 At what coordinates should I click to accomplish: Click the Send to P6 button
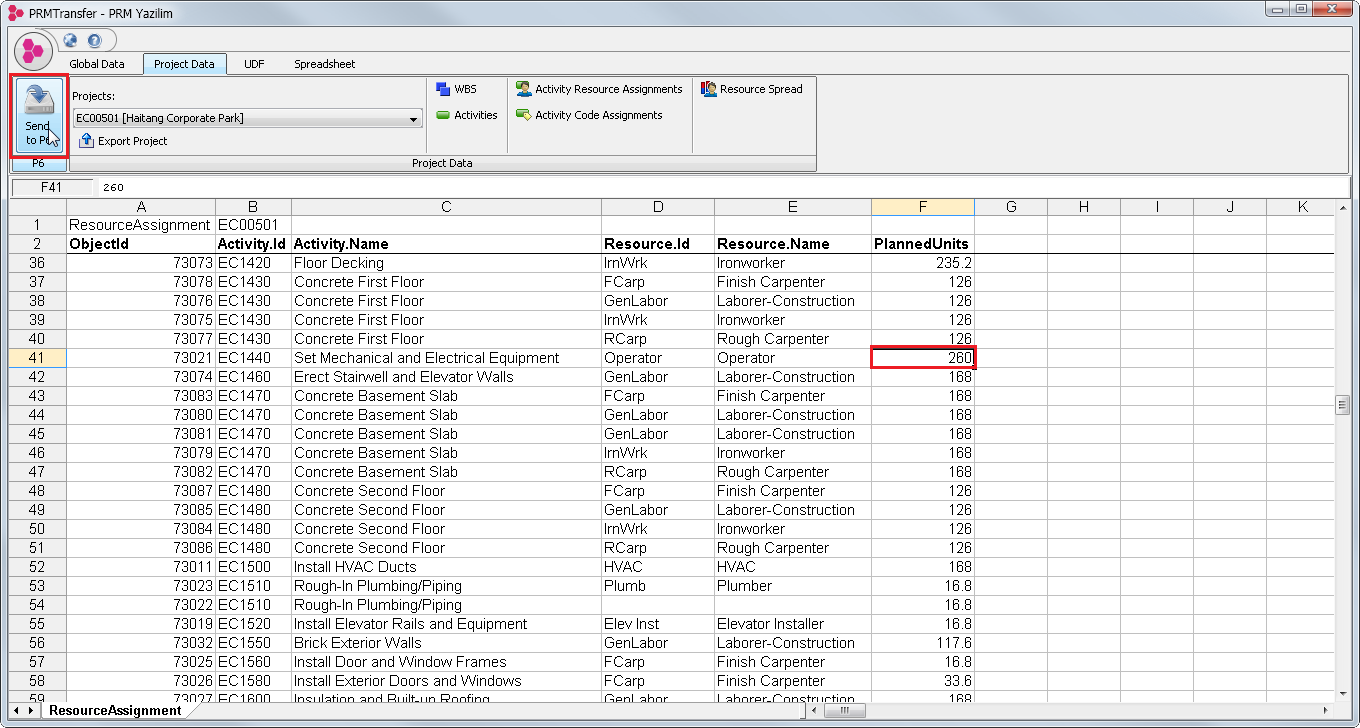(38, 115)
